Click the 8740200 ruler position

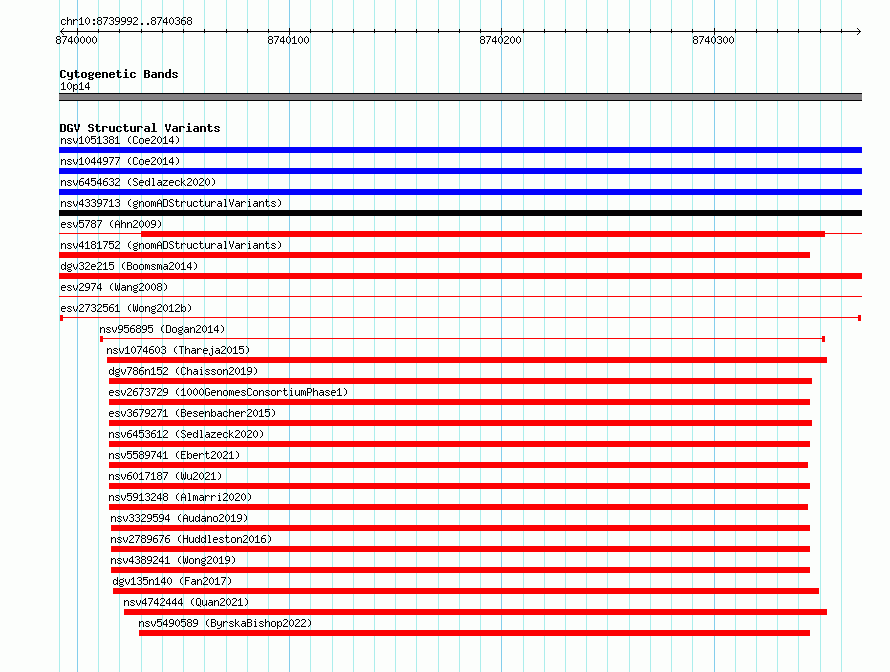[x=500, y=40]
